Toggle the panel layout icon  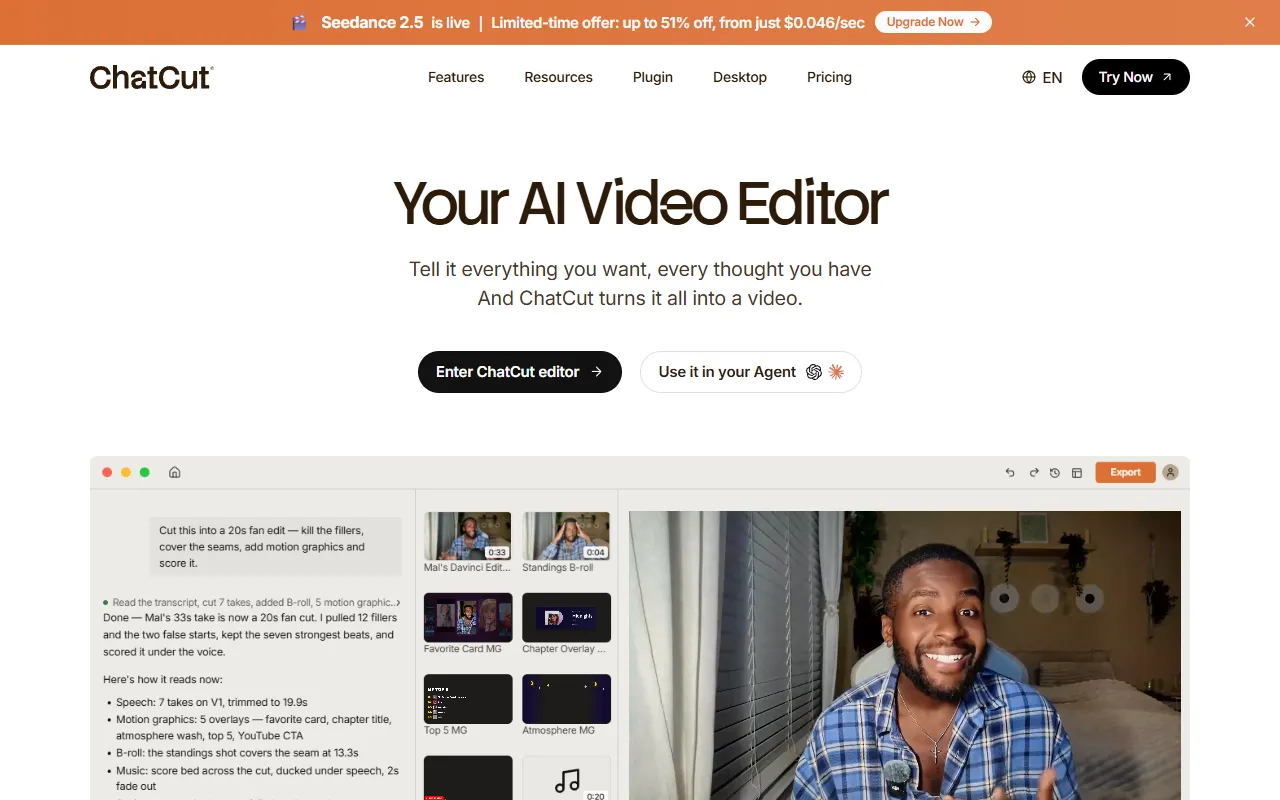(x=1077, y=473)
